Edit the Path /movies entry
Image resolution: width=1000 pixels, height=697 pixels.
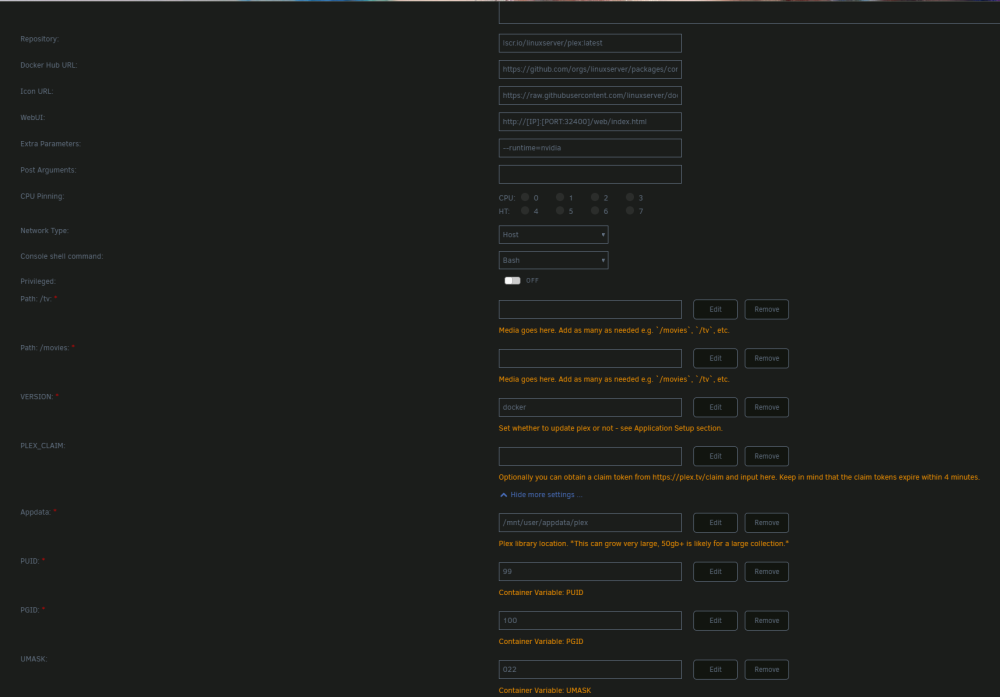pyautogui.click(x=715, y=358)
